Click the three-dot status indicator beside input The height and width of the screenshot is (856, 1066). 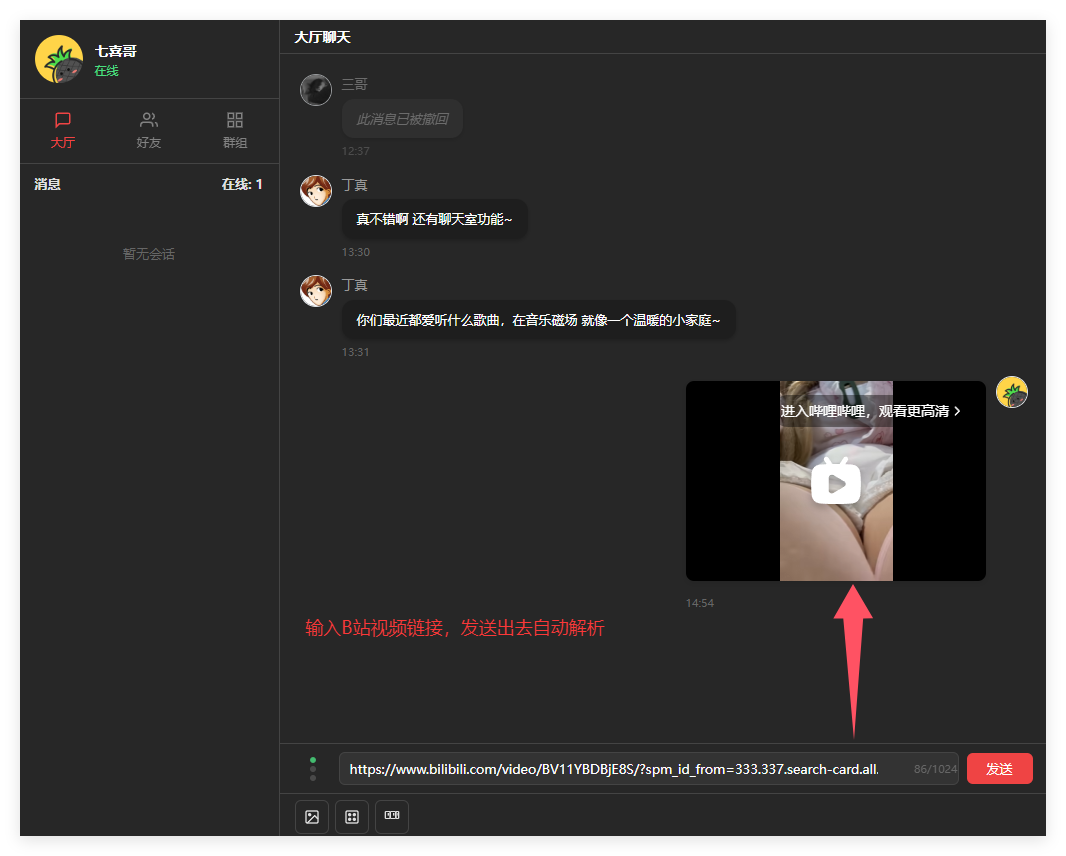click(x=313, y=769)
